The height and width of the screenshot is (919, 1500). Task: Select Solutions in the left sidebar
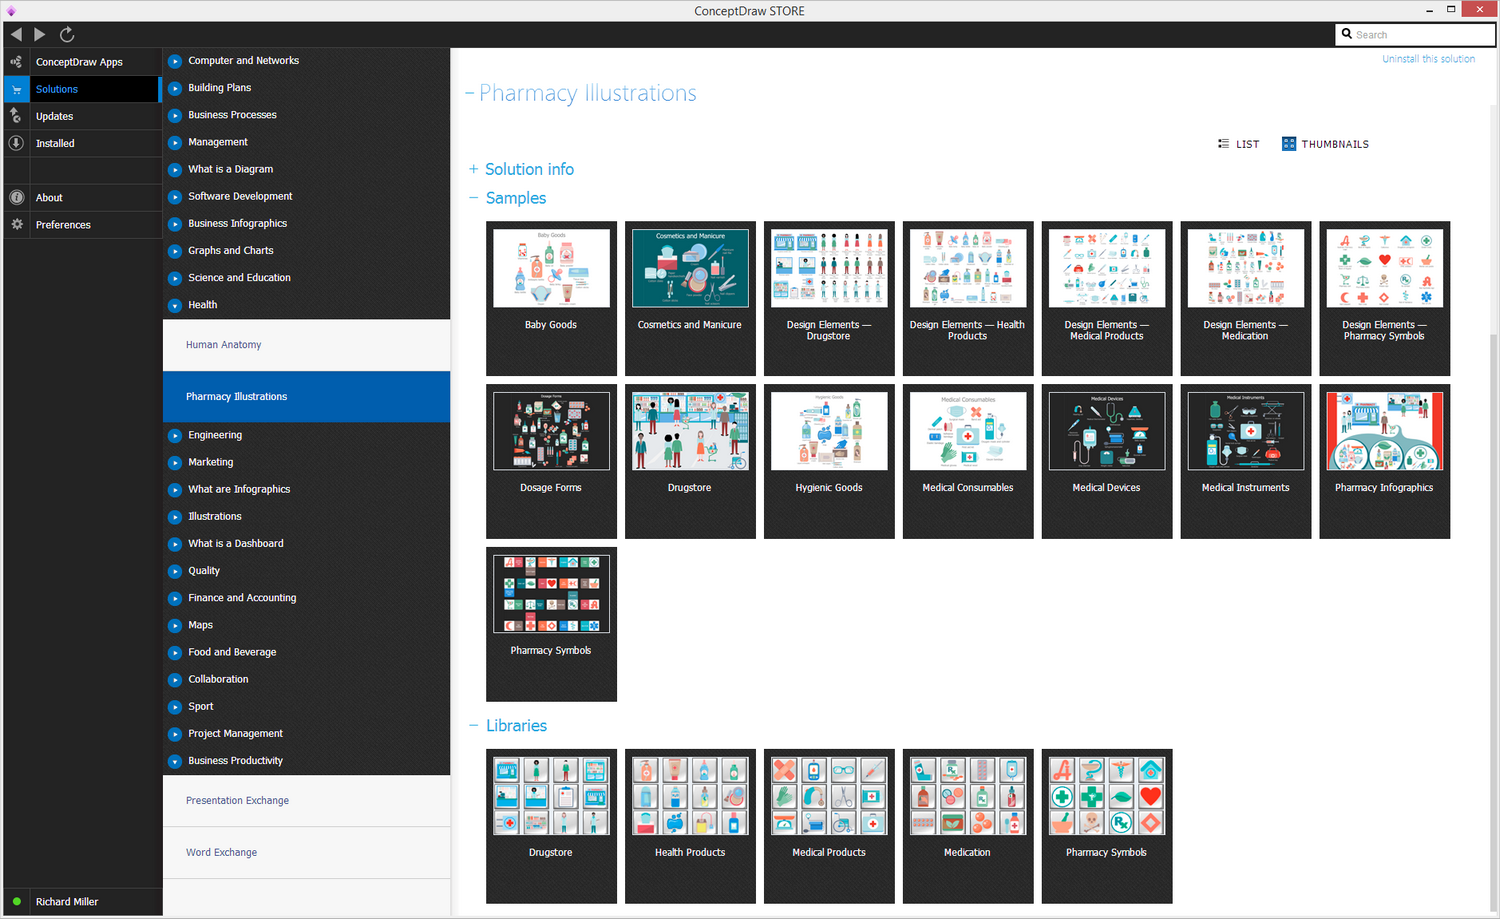(82, 89)
